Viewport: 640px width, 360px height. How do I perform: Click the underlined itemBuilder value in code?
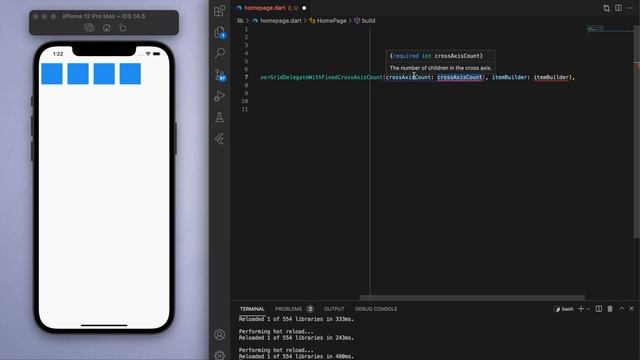551,77
